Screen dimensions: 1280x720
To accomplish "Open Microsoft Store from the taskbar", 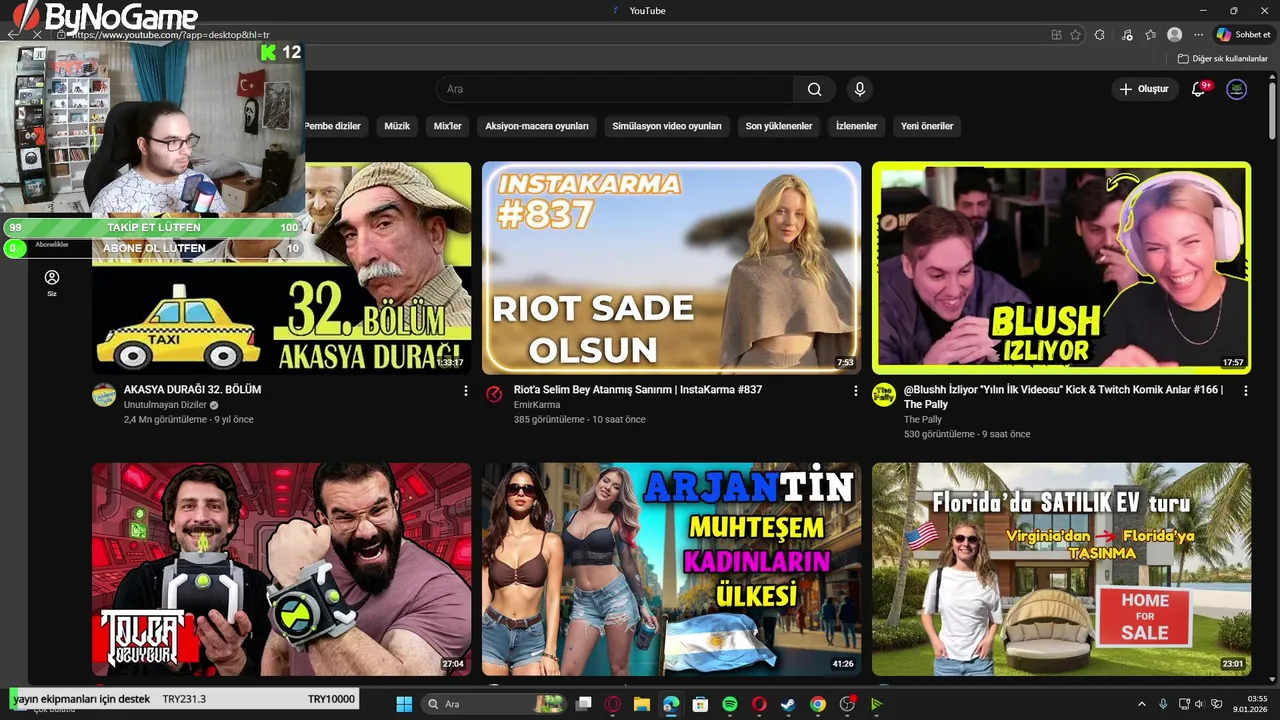I will click(701, 704).
